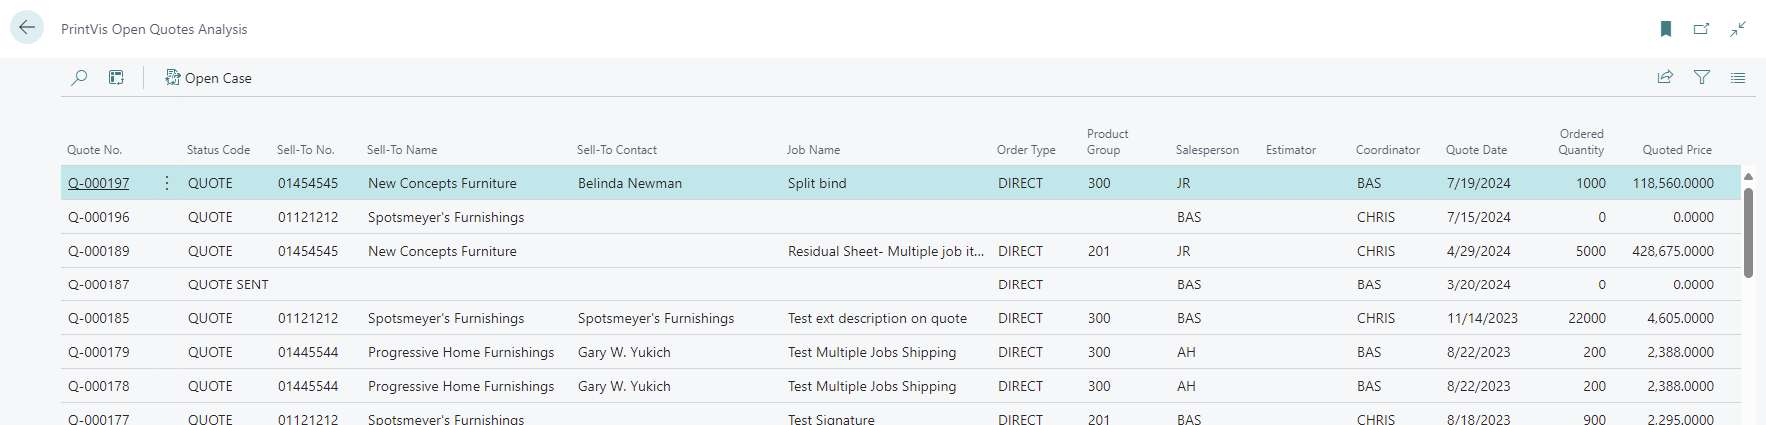The height and width of the screenshot is (425, 1766).
Task: Click the bookmark icon
Action: pyautogui.click(x=1666, y=29)
